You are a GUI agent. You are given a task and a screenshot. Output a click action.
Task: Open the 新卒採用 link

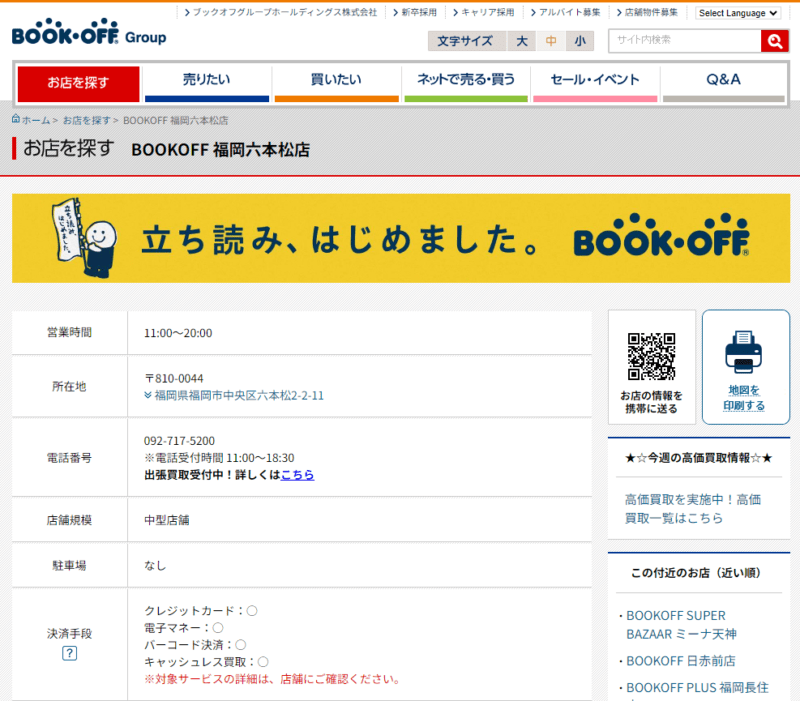click(415, 12)
